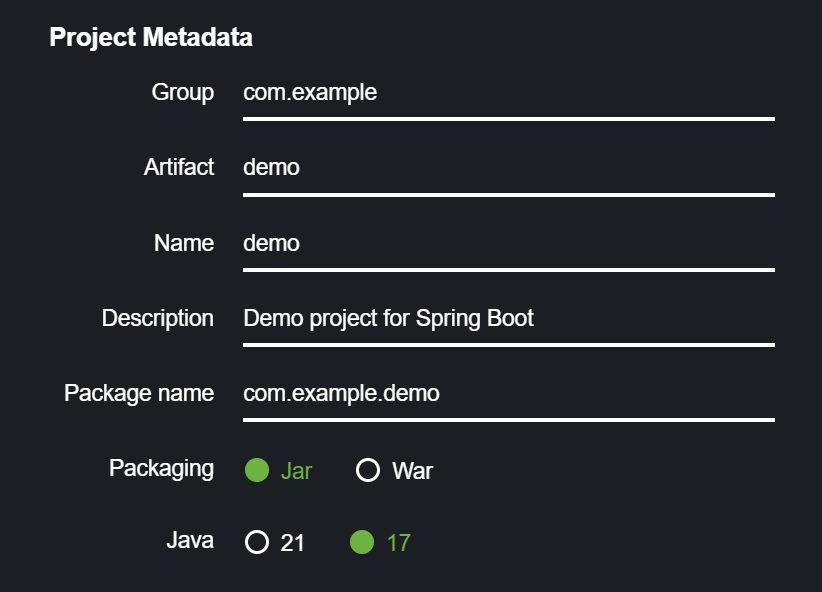Click the "Description" field label

[158, 318]
